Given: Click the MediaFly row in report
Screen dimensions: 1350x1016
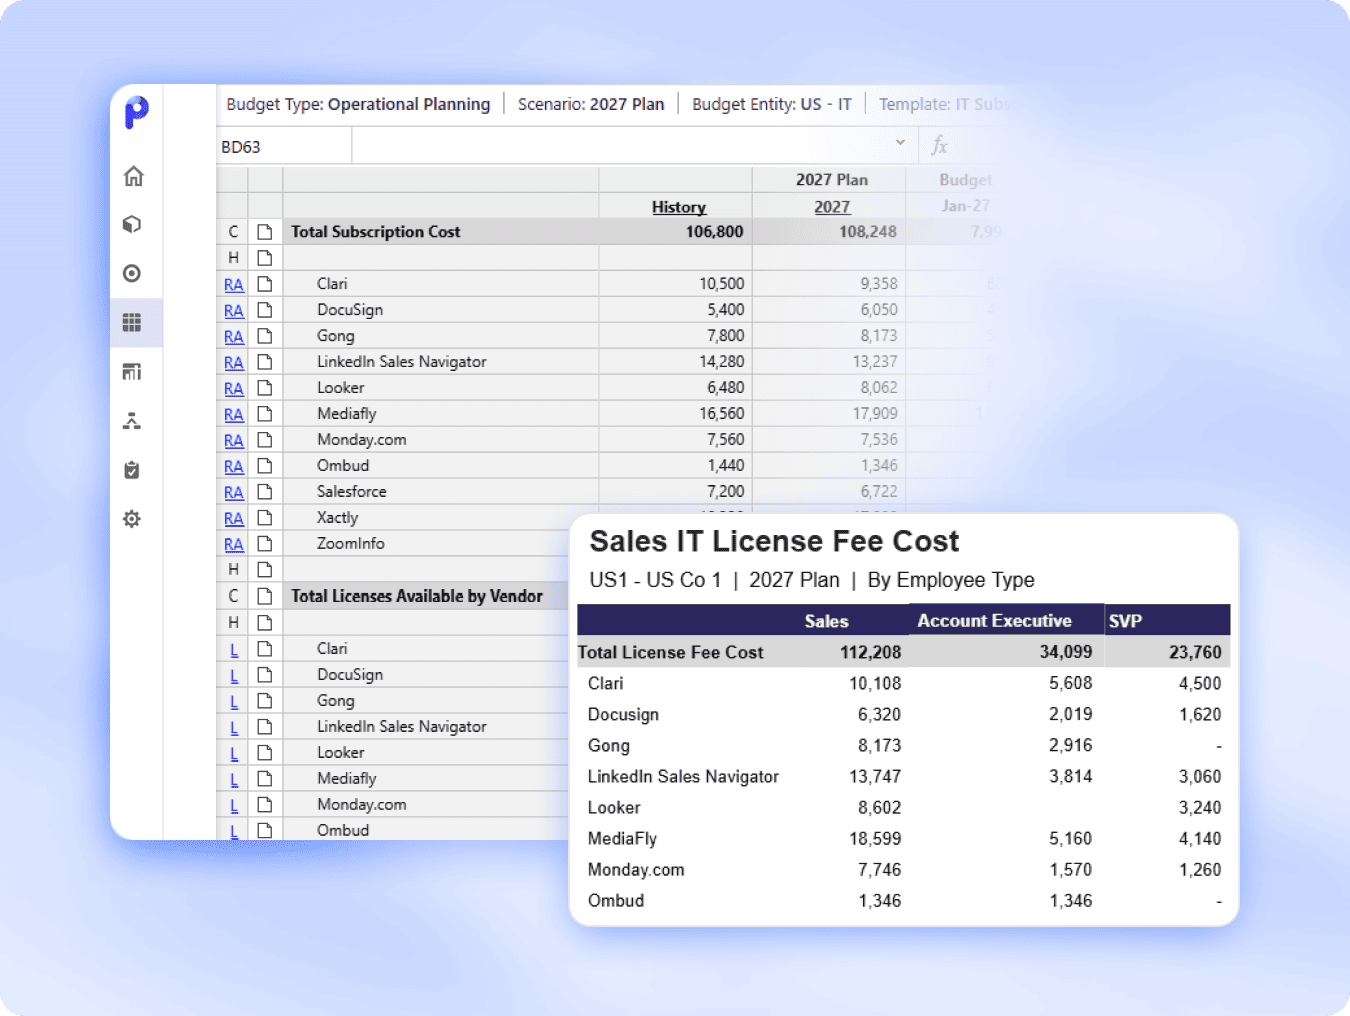Looking at the screenshot, I should (903, 839).
